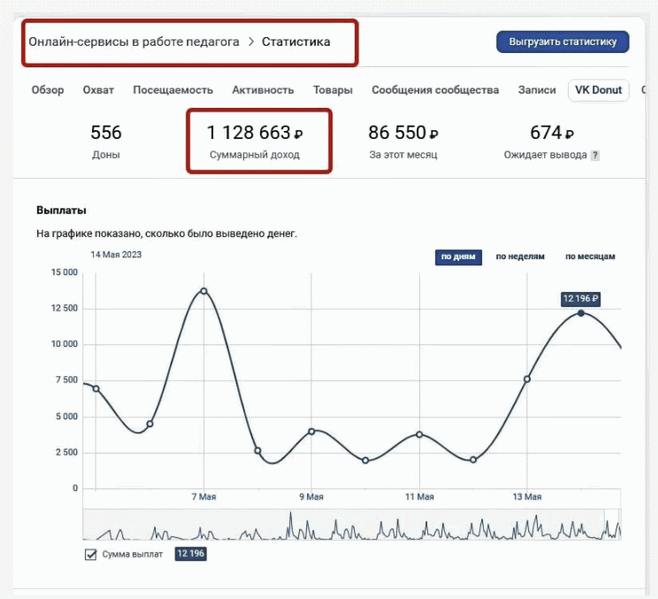Open the Онлайн-сервисы в работе педагога breadcrumb link
This screenshot has height=599, width=658.
(133, 42)
